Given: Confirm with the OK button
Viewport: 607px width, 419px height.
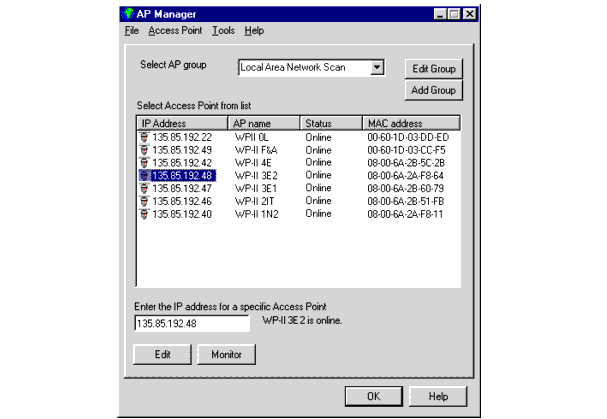Looking at the screenshot, I should (374, 396).
